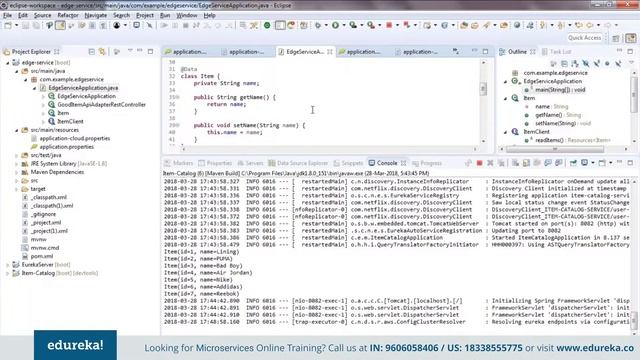The width and height of the screenshot is (640, 360).
Task: Collapse src/main/java folder
Action: (17, 71)
